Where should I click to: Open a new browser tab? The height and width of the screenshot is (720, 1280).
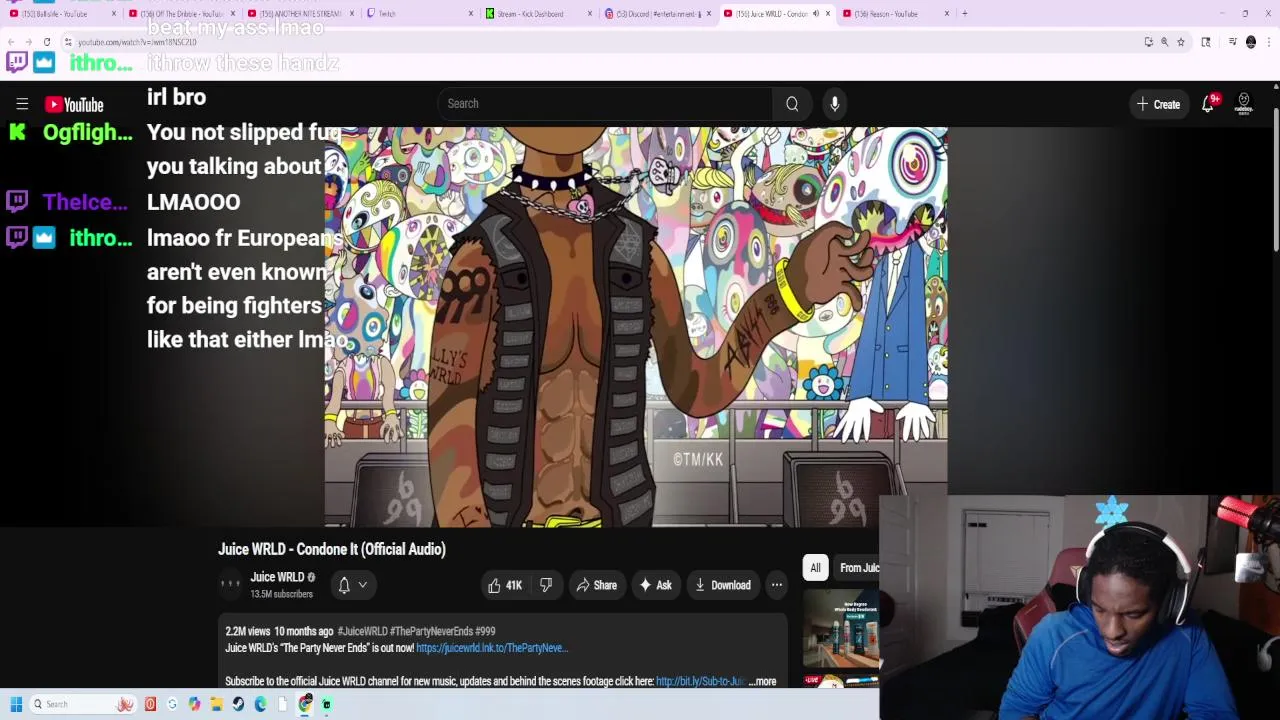pyautogui.click(x=964, y=13)
